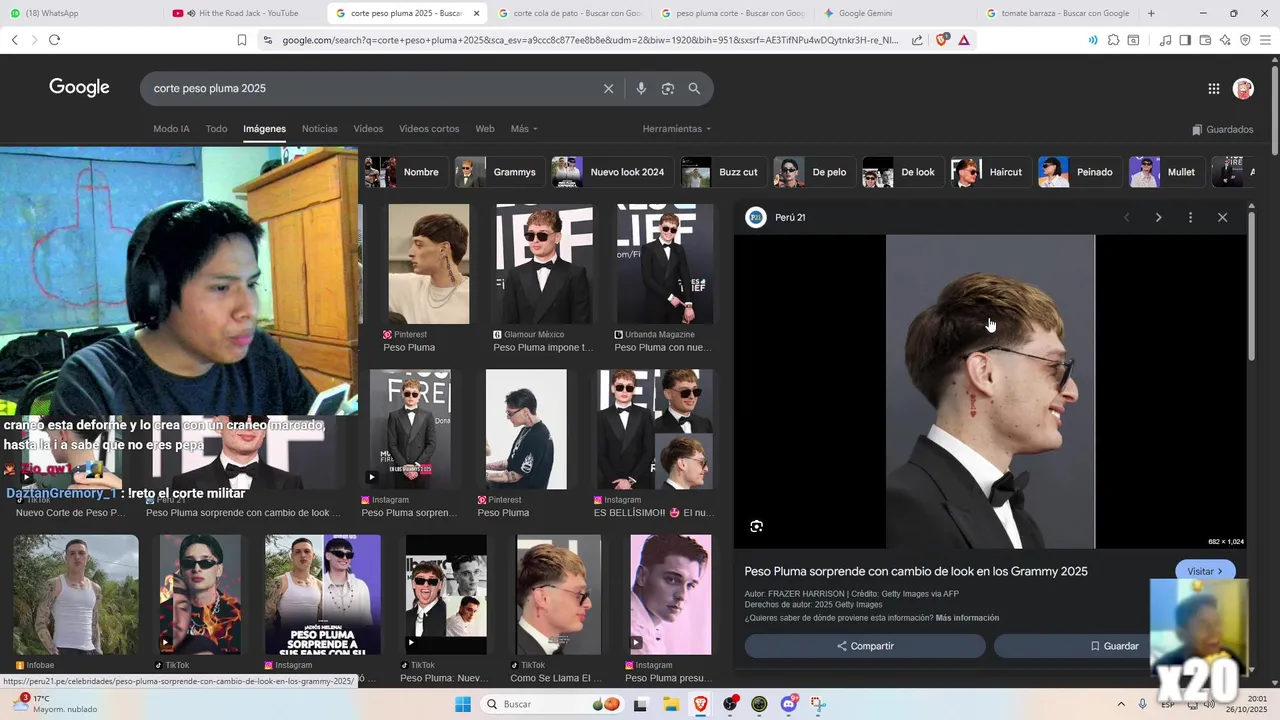
Task: Click the Visitar button
Action: (x=1205, y=571)
